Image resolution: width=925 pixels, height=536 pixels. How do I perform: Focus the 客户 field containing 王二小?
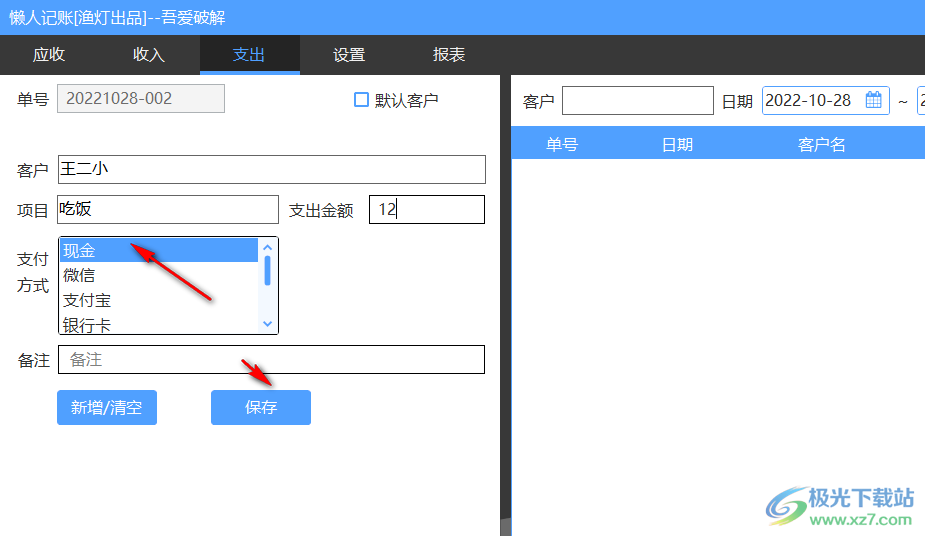point(272,170)
